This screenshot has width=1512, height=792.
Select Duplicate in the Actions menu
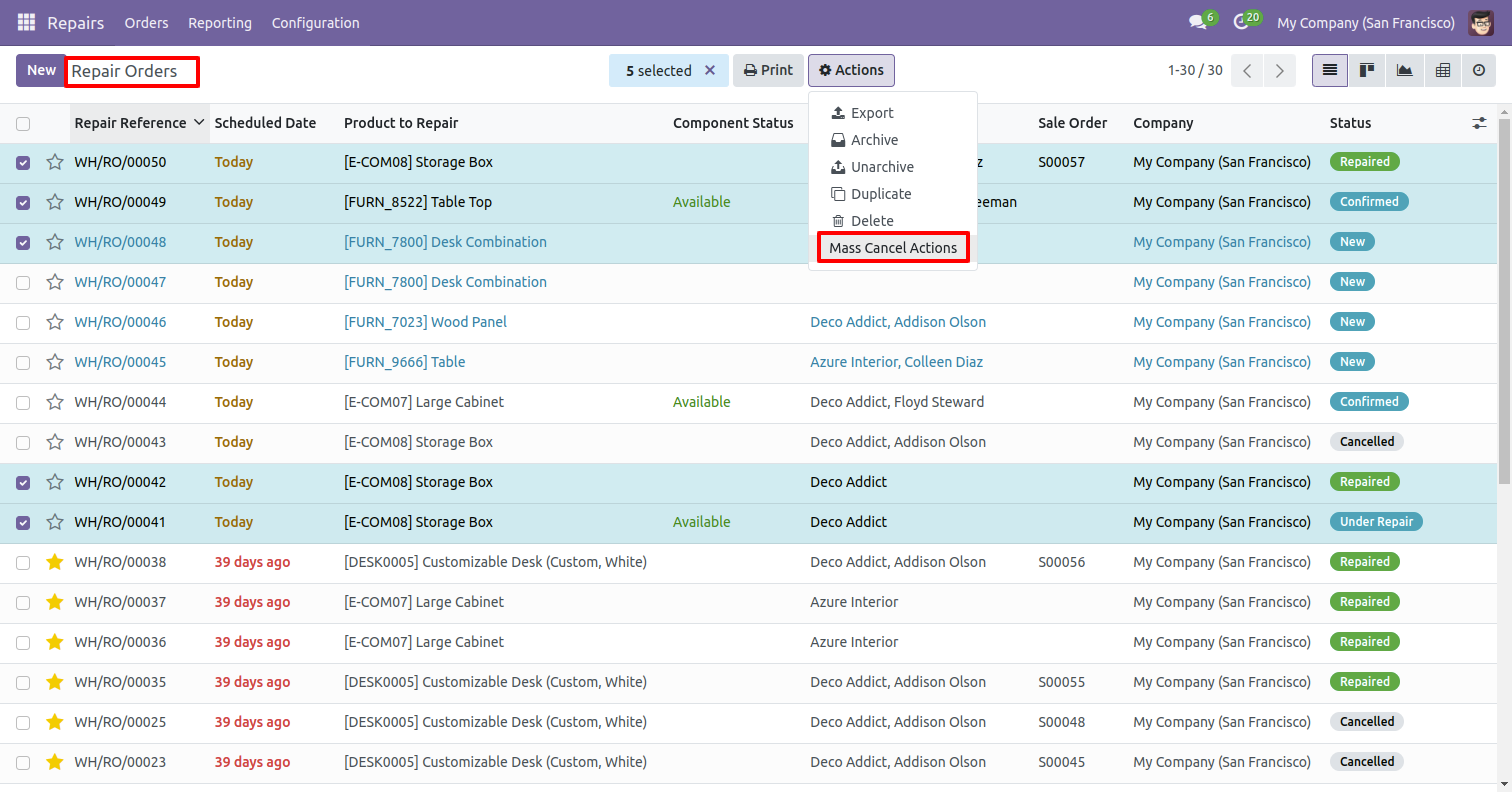(x=880, y=194)
